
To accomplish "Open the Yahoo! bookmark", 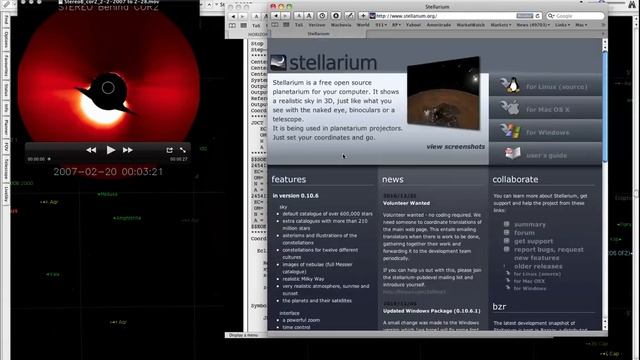I will pos(413,25).
